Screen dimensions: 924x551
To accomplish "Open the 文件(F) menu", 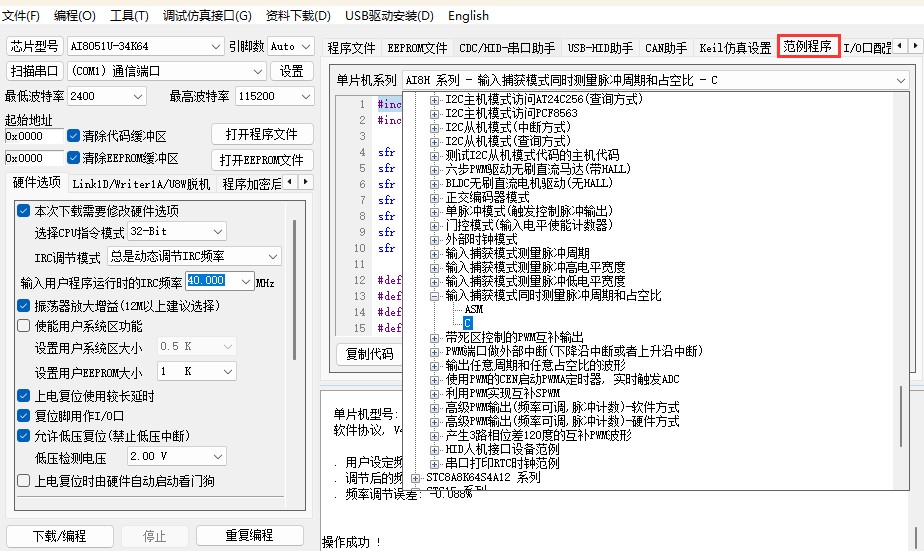I will pyautogui.click(x=21, y=15).
